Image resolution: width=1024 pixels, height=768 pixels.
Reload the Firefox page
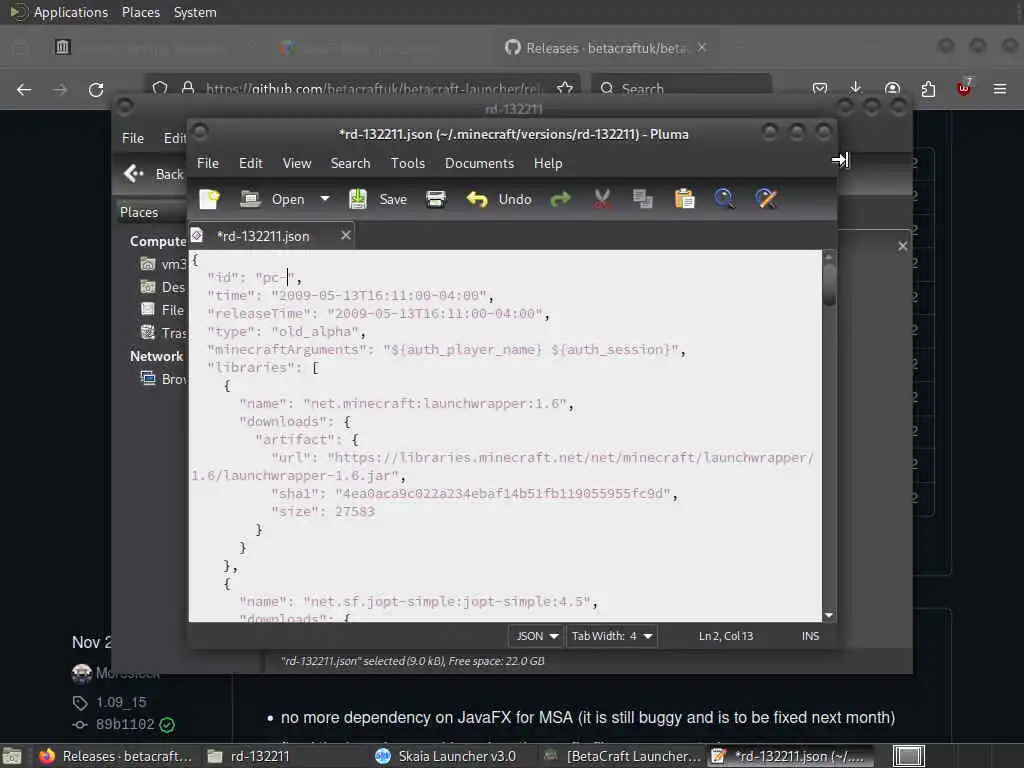click(x=96, y=89)
